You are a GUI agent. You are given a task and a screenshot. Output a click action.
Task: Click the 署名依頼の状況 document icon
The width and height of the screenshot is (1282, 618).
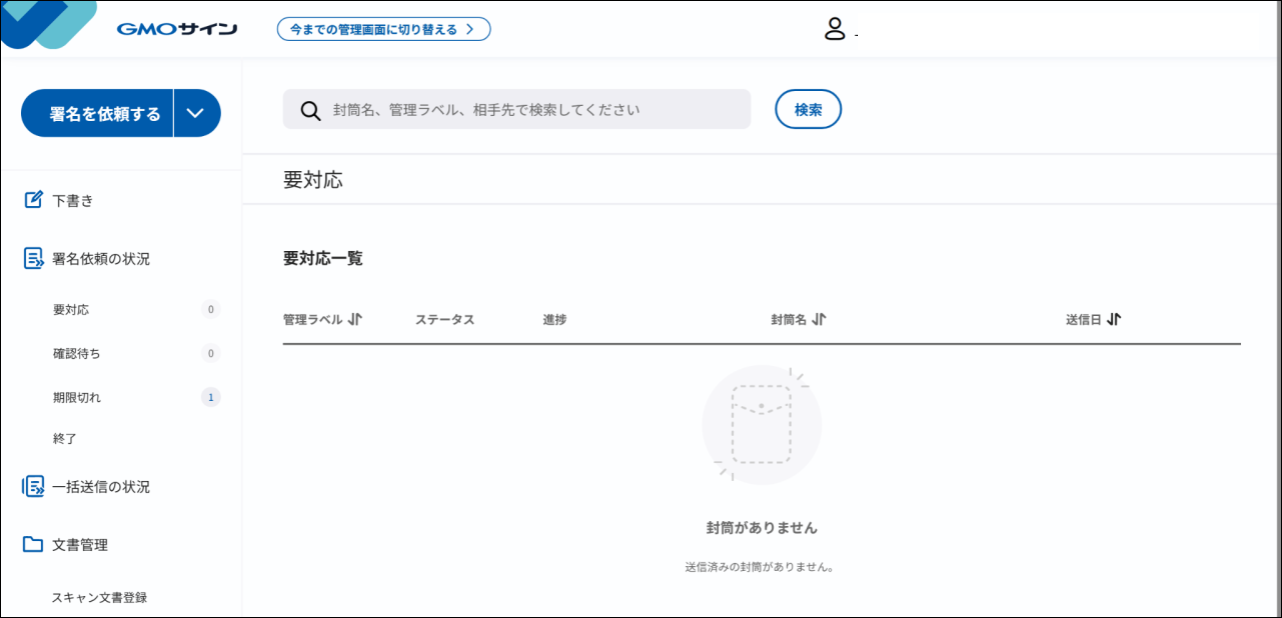click(34, 259)
